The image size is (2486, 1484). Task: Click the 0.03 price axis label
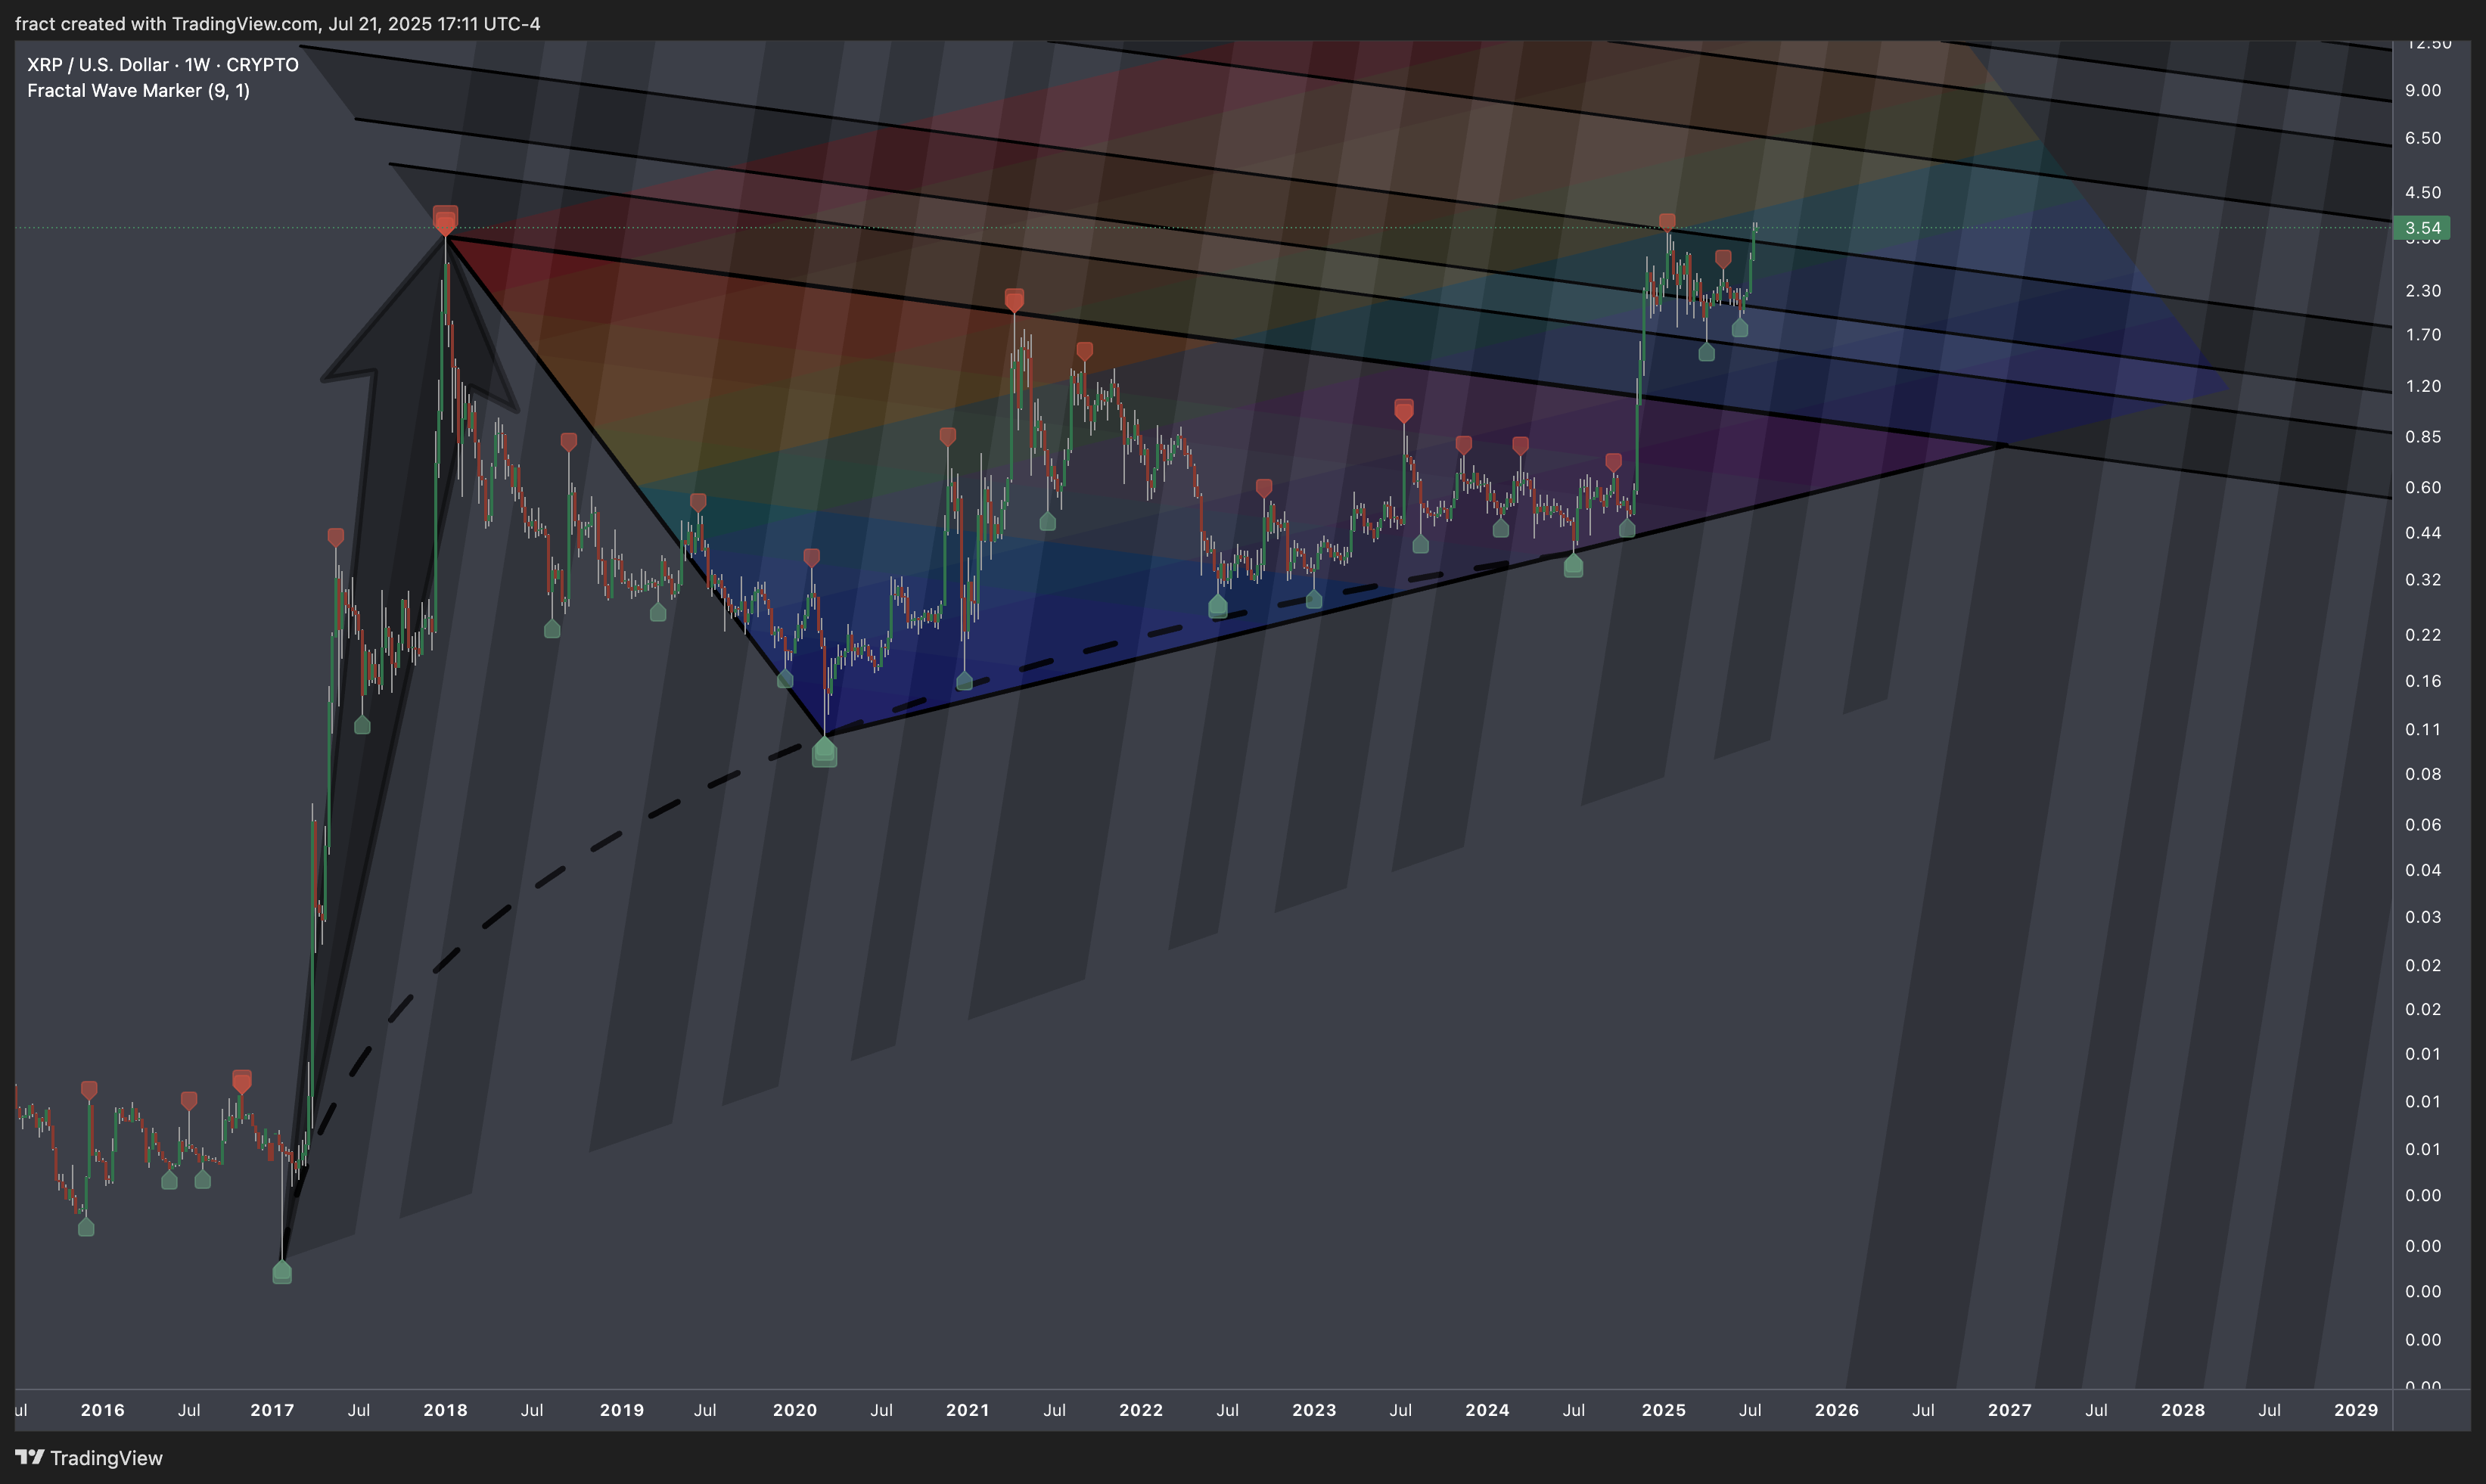[x=2423, y=917]
